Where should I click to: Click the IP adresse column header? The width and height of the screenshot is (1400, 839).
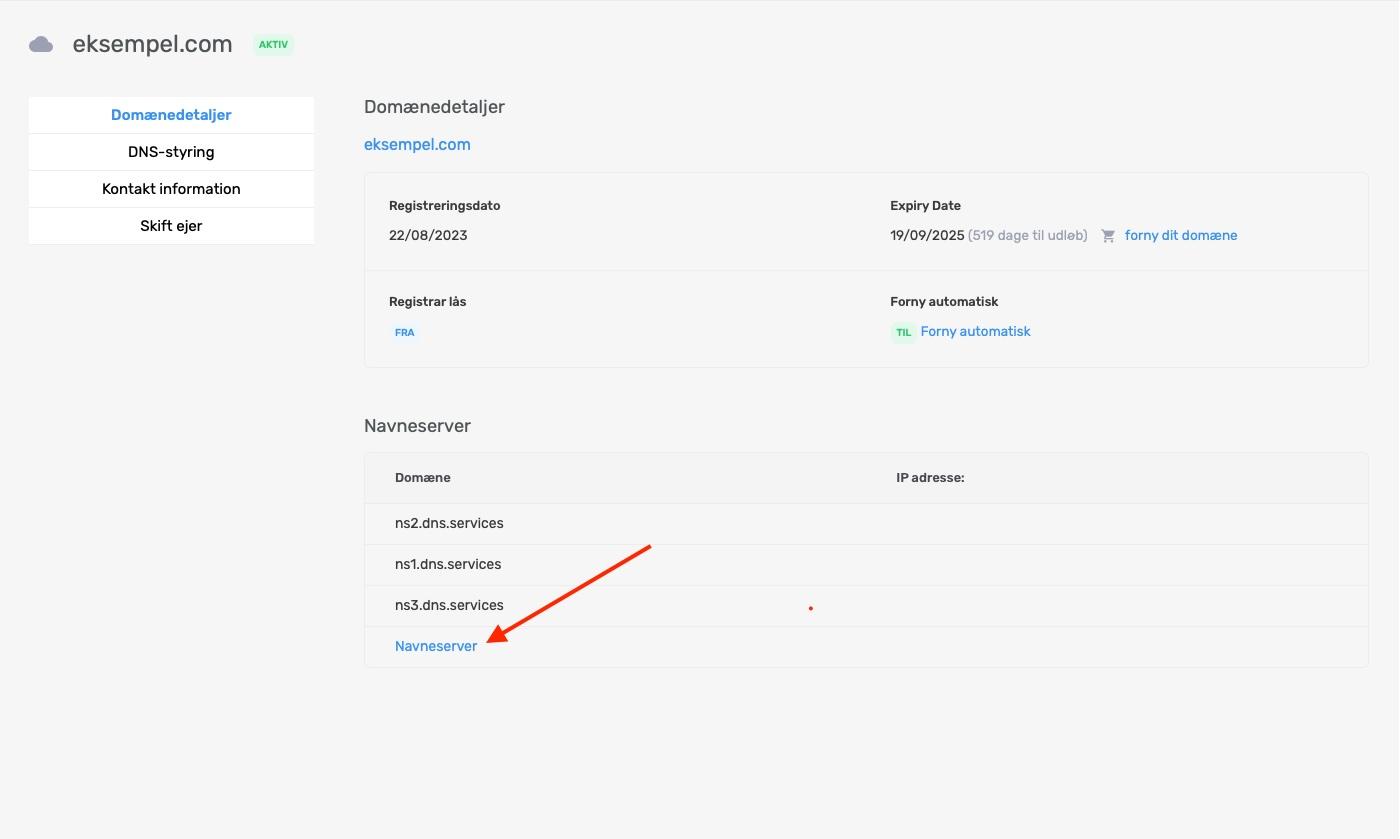(x=930, y=477)
